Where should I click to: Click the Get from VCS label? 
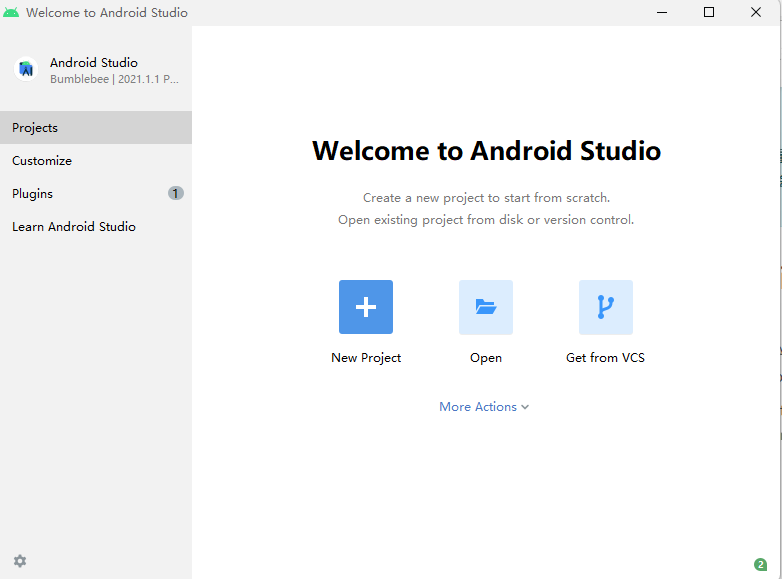click(x=605, y=358)
